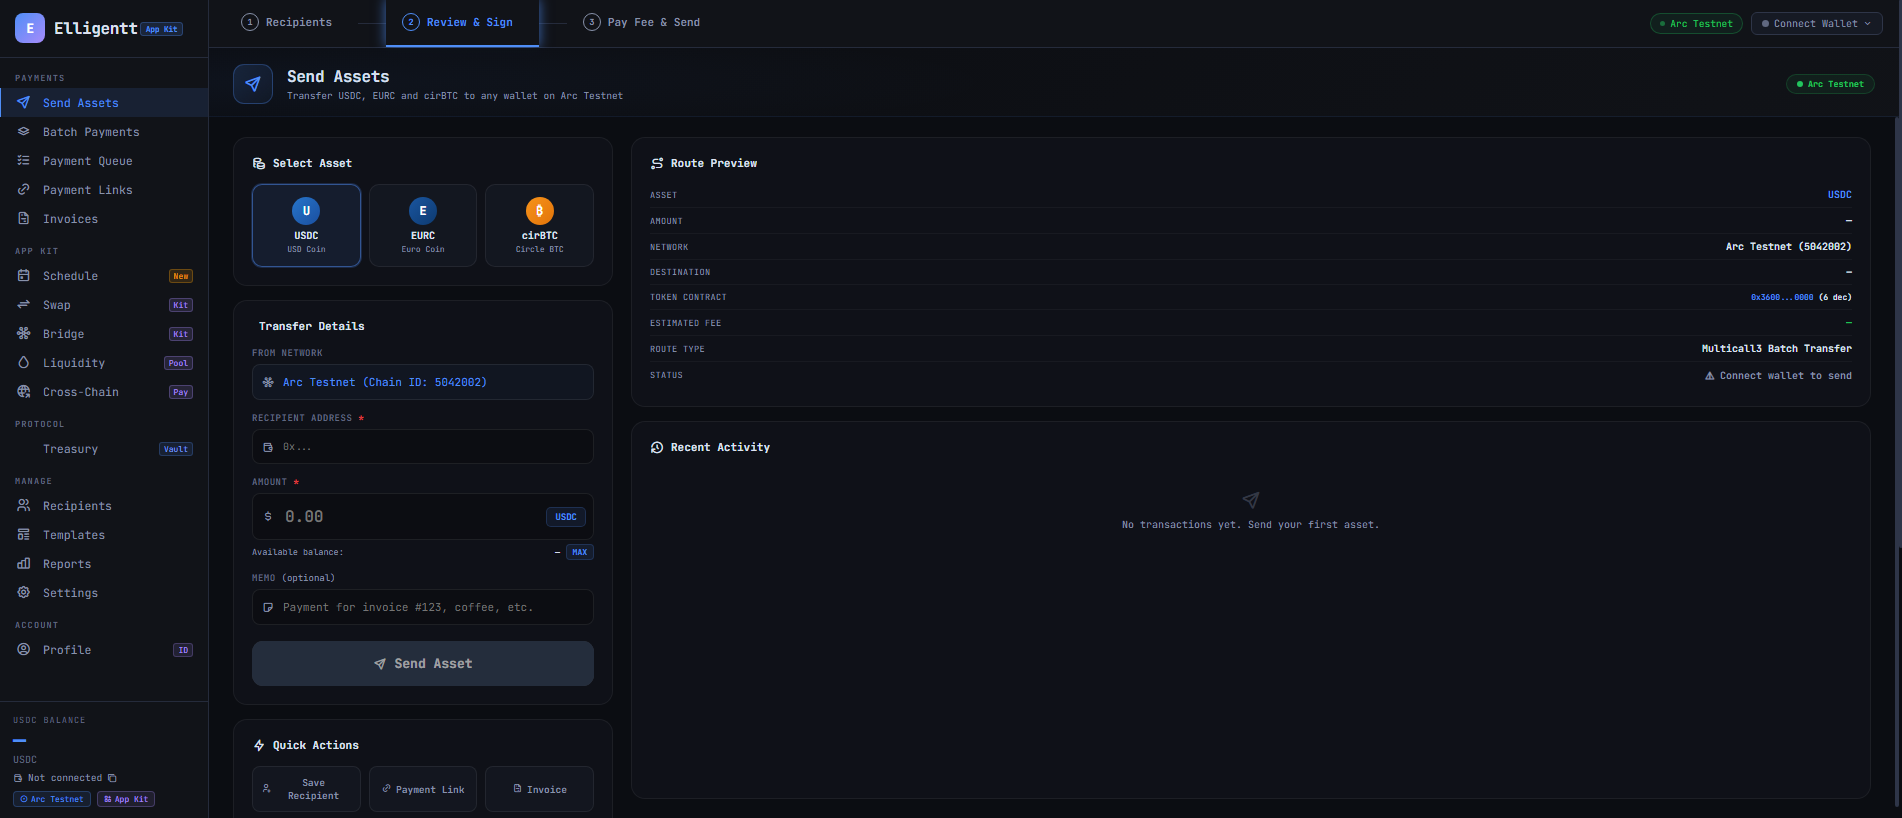
Task: Click the Send Asset button
Action: [423, 663]
